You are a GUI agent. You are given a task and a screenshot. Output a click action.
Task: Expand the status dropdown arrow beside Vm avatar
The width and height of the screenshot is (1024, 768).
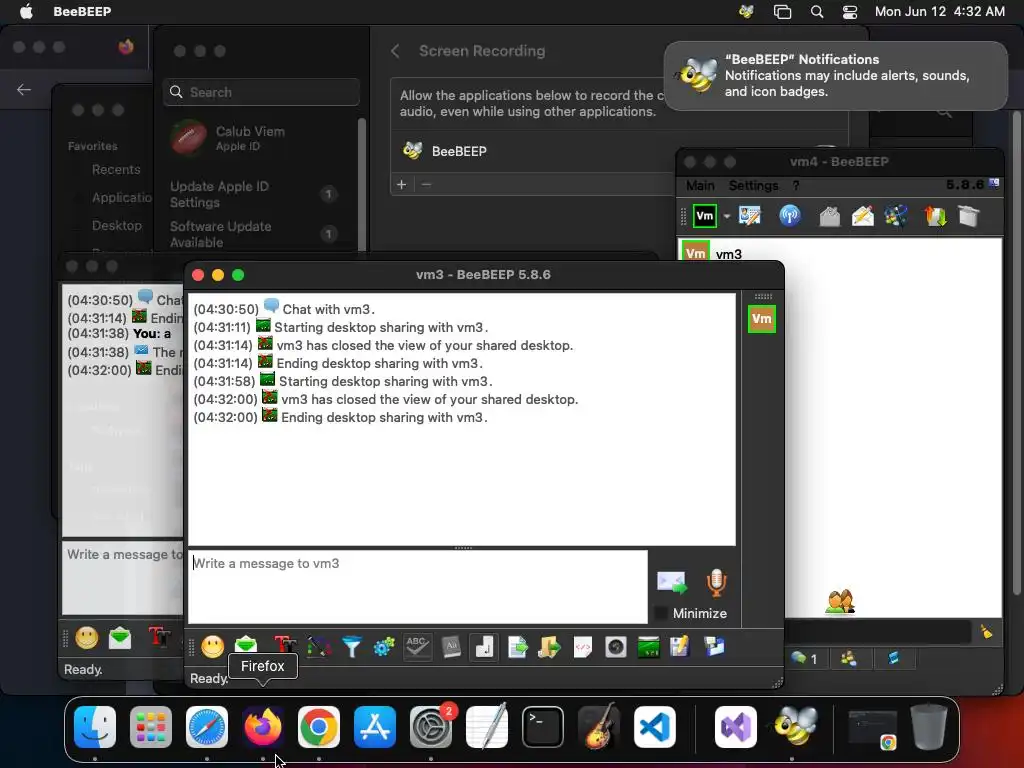[x=726, y=216]
